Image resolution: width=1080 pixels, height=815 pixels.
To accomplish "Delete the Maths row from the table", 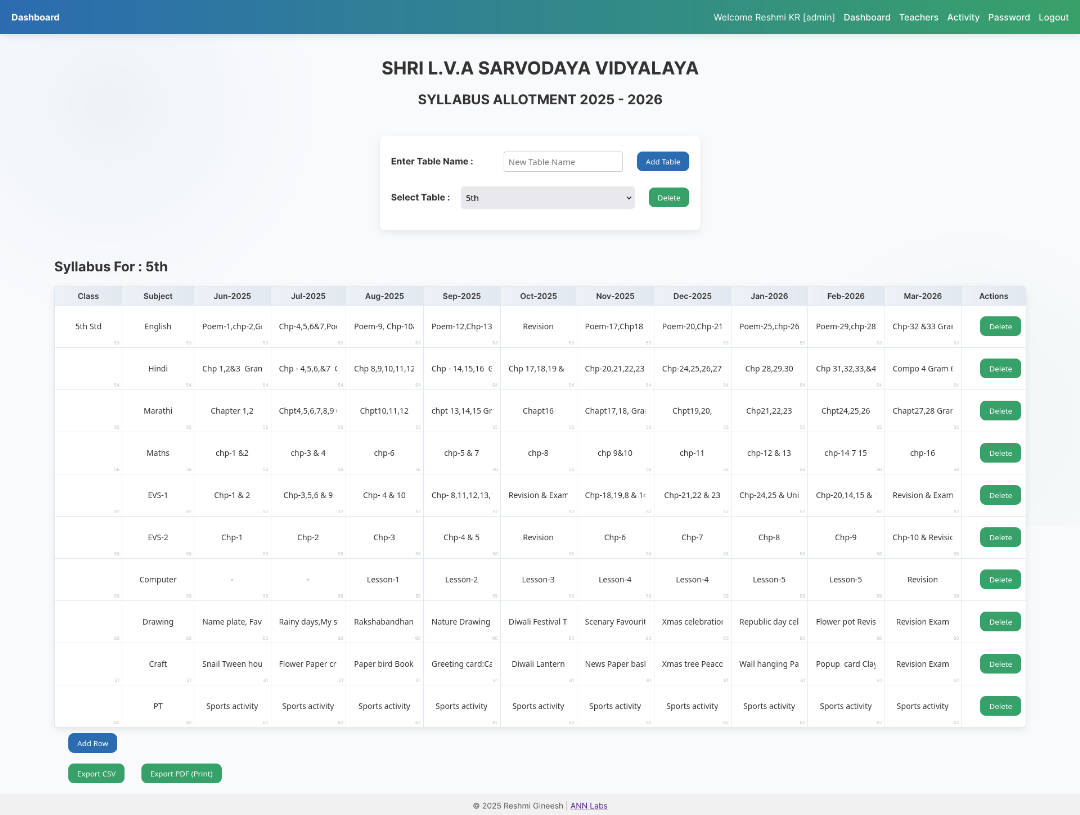I will click(x=999, y=453).
